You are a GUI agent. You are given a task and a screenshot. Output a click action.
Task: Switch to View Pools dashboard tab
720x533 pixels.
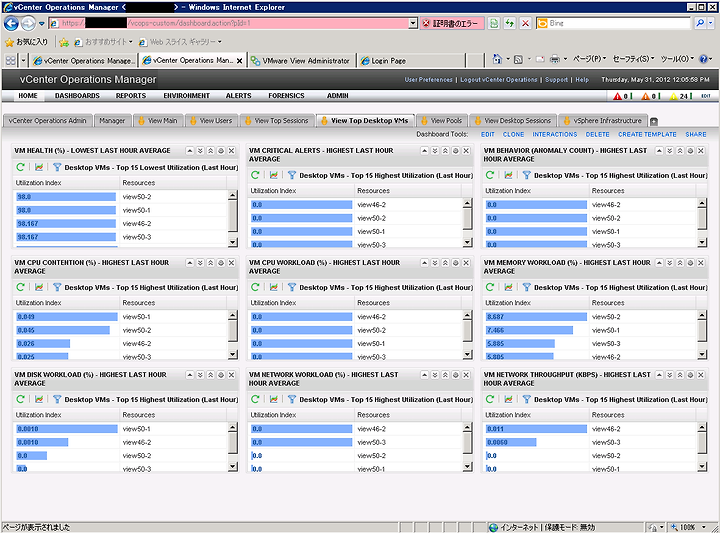coord(442,120)
